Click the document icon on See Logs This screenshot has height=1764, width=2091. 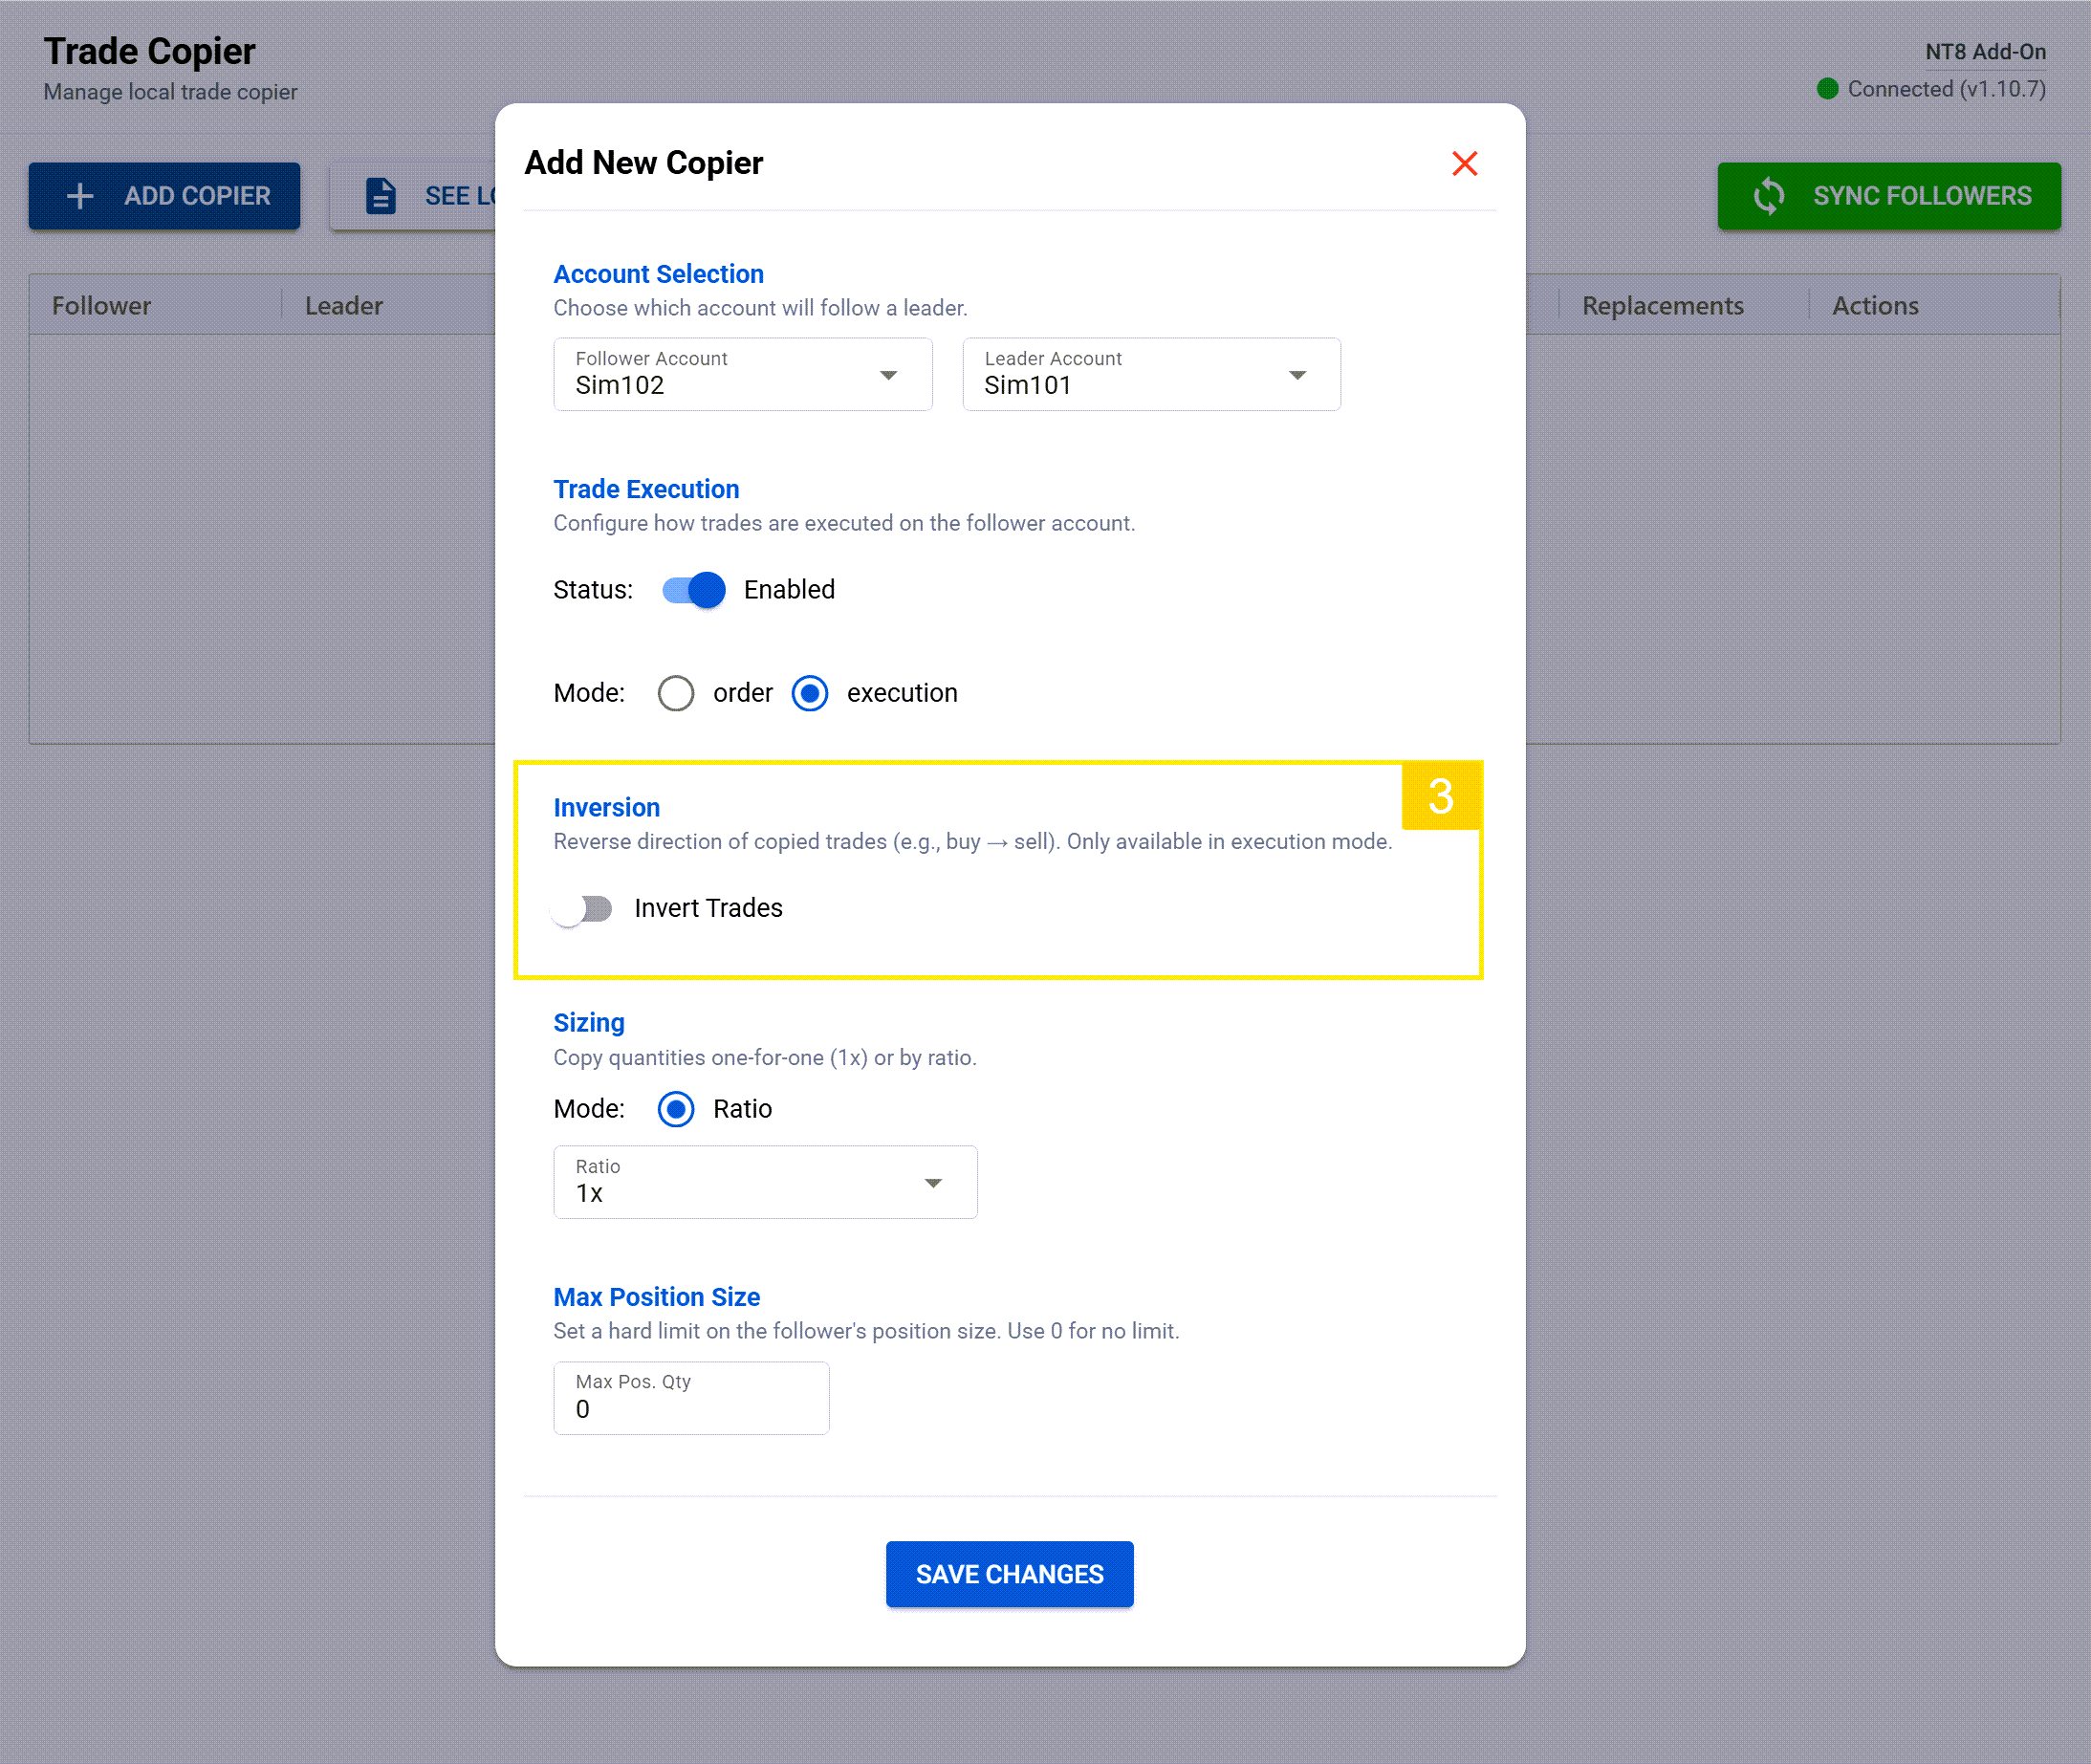tap(381, 196)
